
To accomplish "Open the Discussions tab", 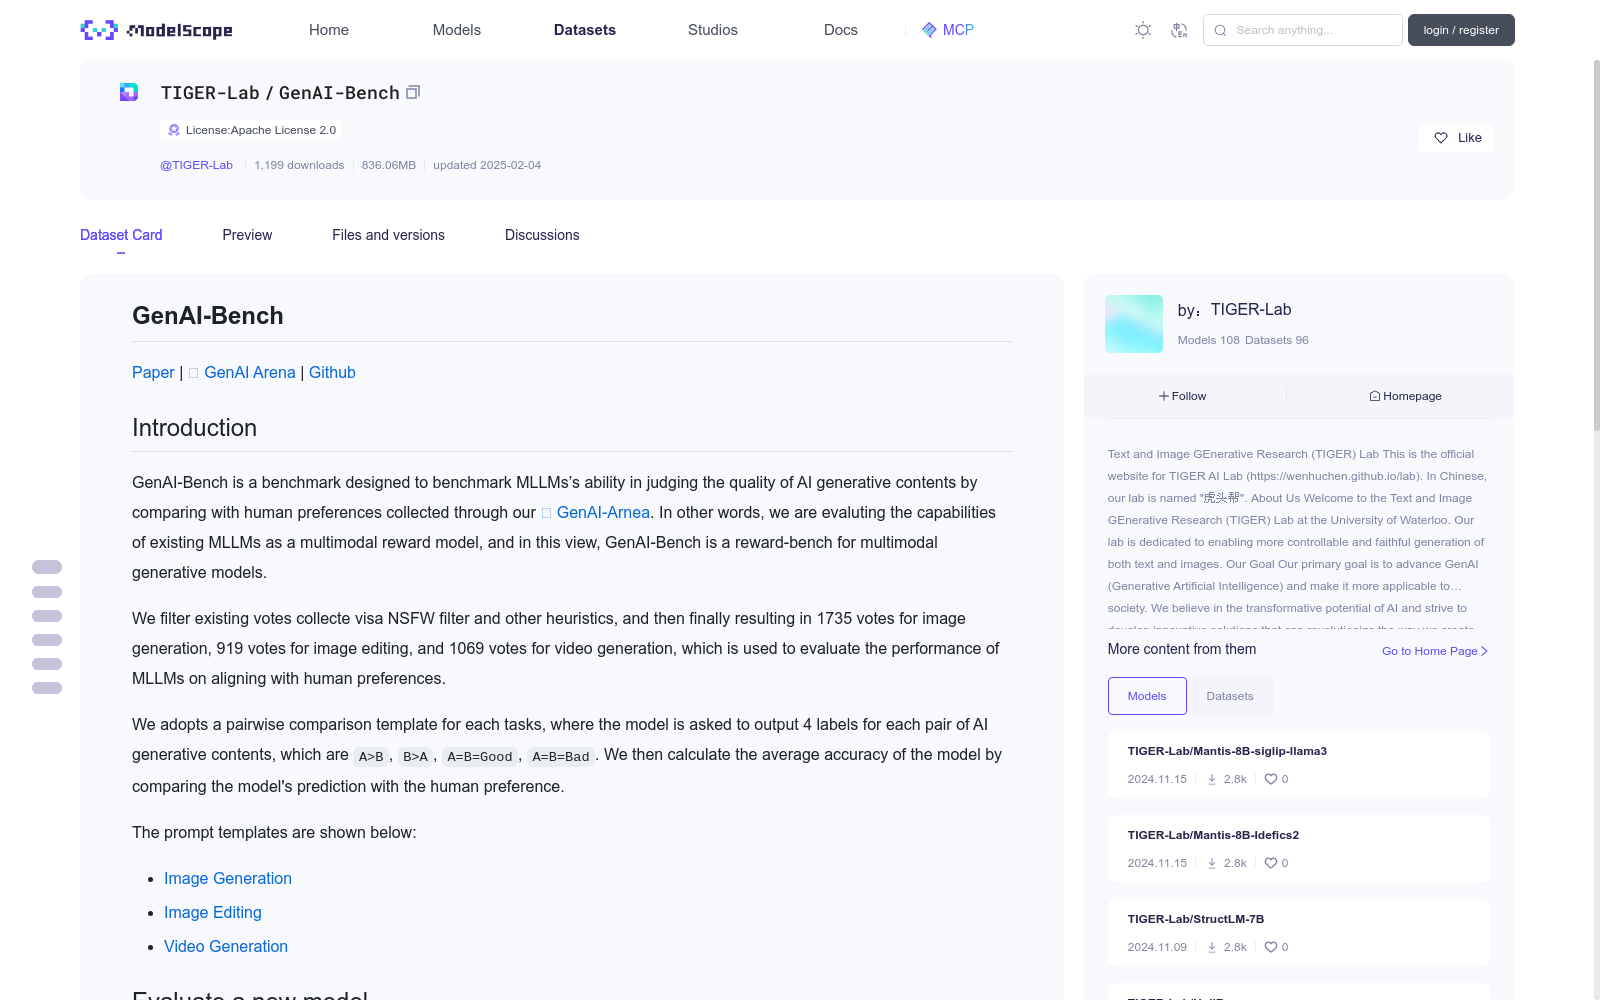I will pyautogui.click(x=542, y=235).
